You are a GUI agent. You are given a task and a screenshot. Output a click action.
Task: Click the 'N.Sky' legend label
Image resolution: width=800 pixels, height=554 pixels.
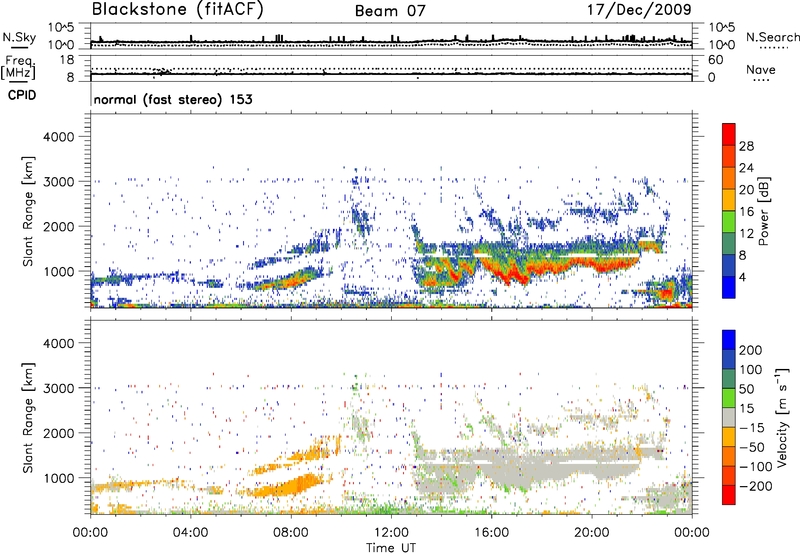[x=19, y=37]
